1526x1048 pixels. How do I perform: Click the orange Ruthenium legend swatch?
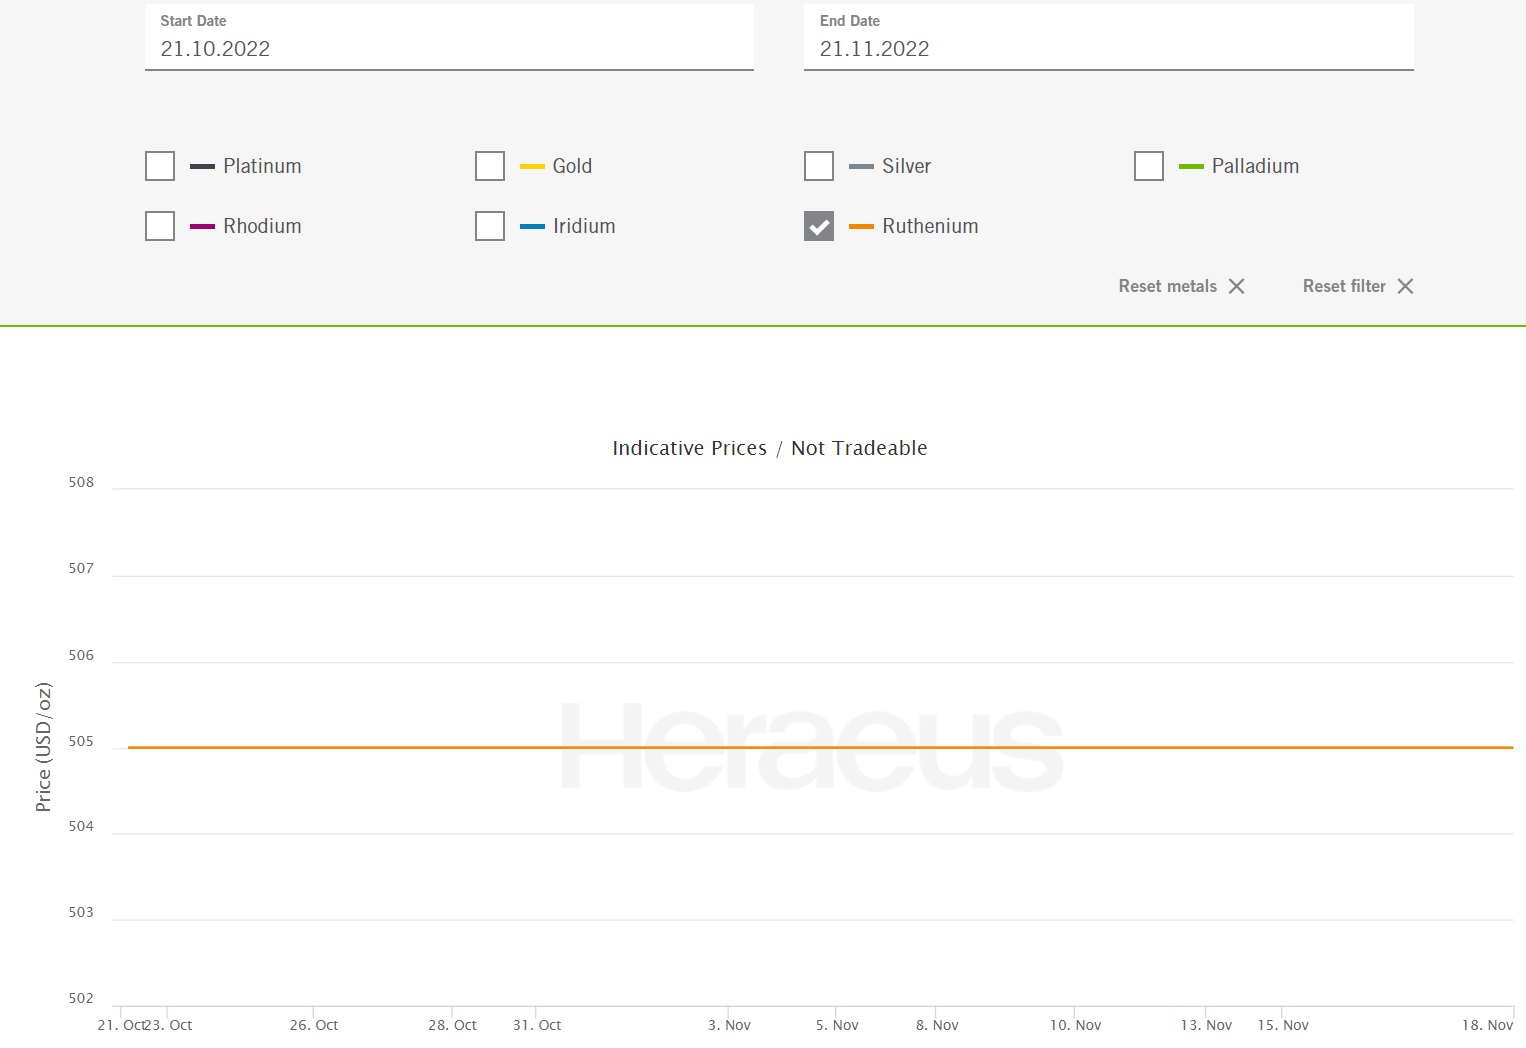tap(861, 227)
